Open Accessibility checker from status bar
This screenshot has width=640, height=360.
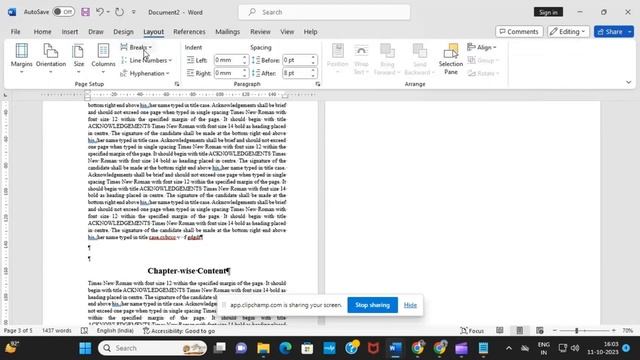pyautogui.click(x=179, y=331)
